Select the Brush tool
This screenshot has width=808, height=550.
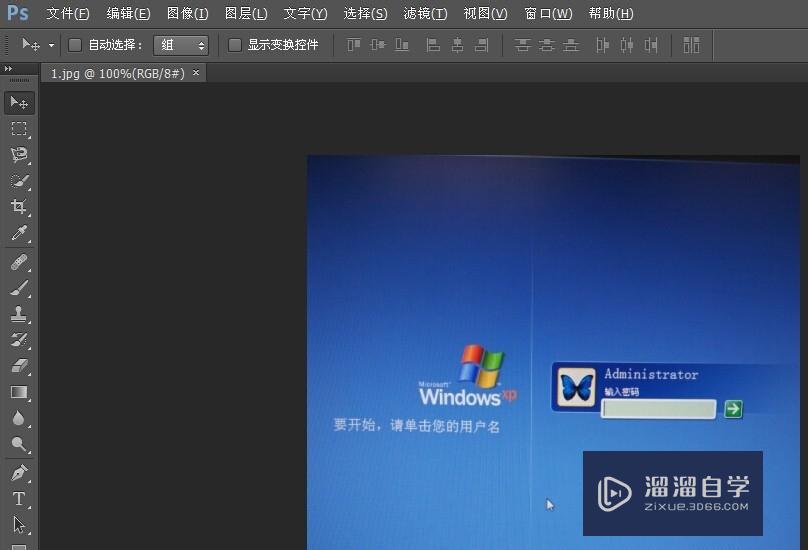point(19,288)
